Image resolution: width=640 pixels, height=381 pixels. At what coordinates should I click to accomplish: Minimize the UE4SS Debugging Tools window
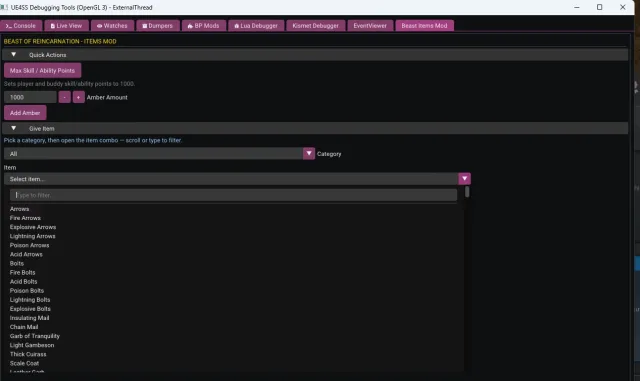[x=577, y=7]
